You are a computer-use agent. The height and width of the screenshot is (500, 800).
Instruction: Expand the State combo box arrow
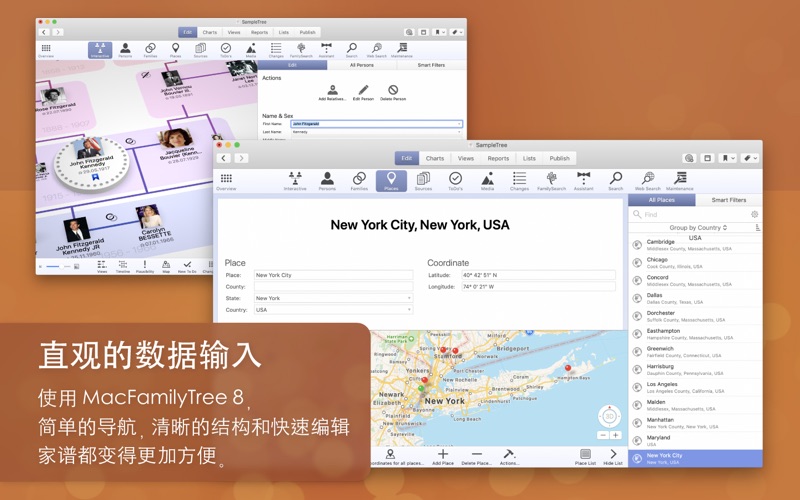(409, 298)
